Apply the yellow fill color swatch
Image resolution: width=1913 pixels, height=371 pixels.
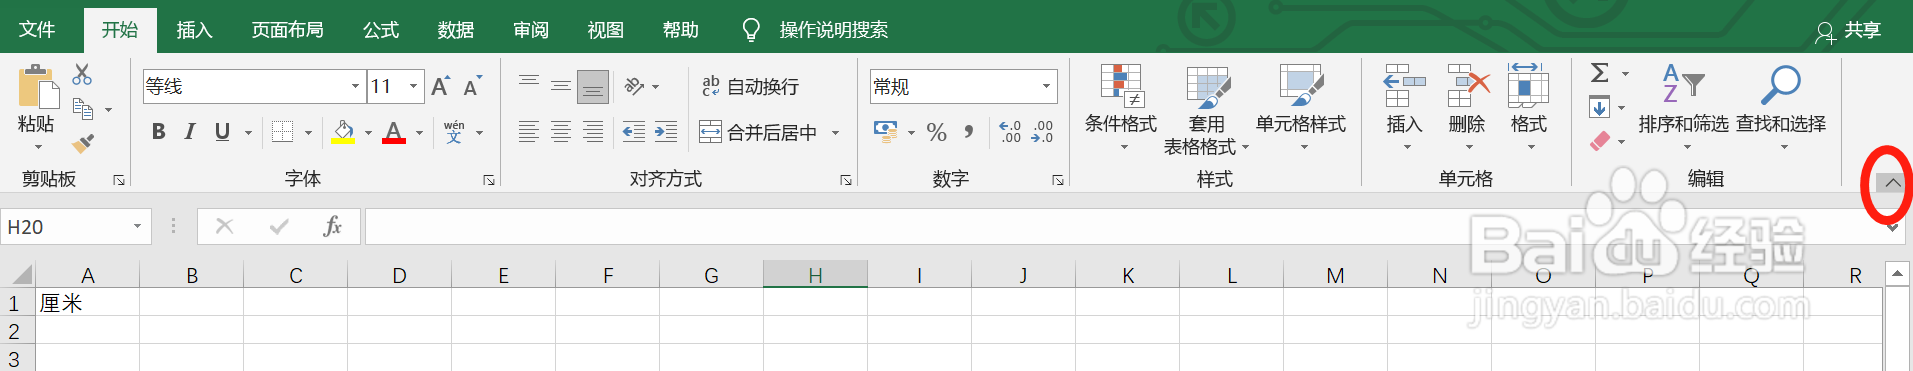(x=343, y=132)
